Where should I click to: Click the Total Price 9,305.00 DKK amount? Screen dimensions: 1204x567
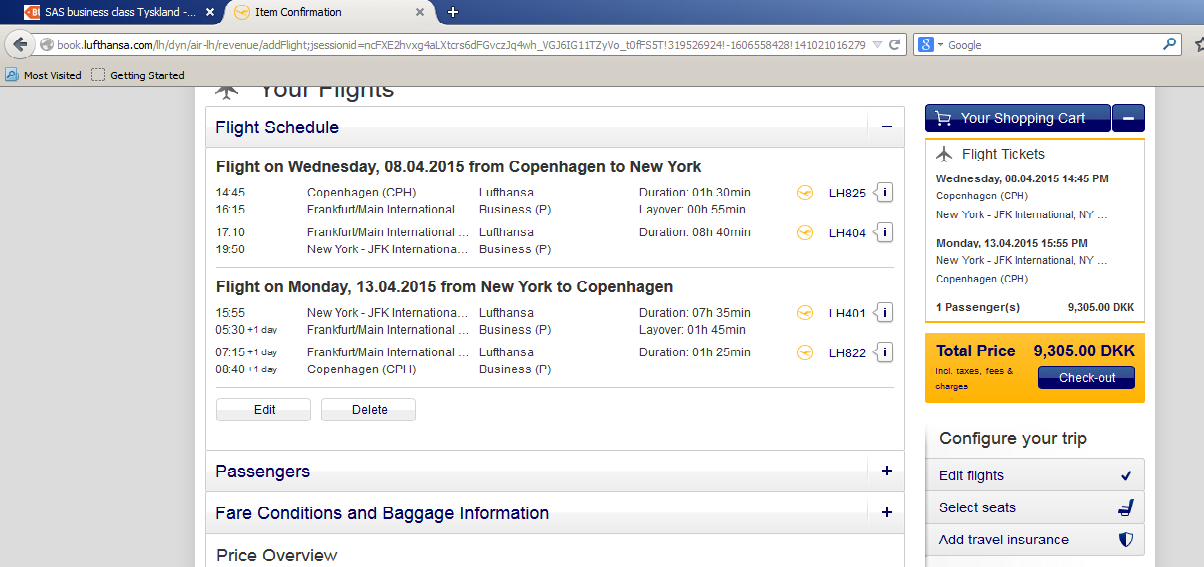click(x=1084, y=351)
